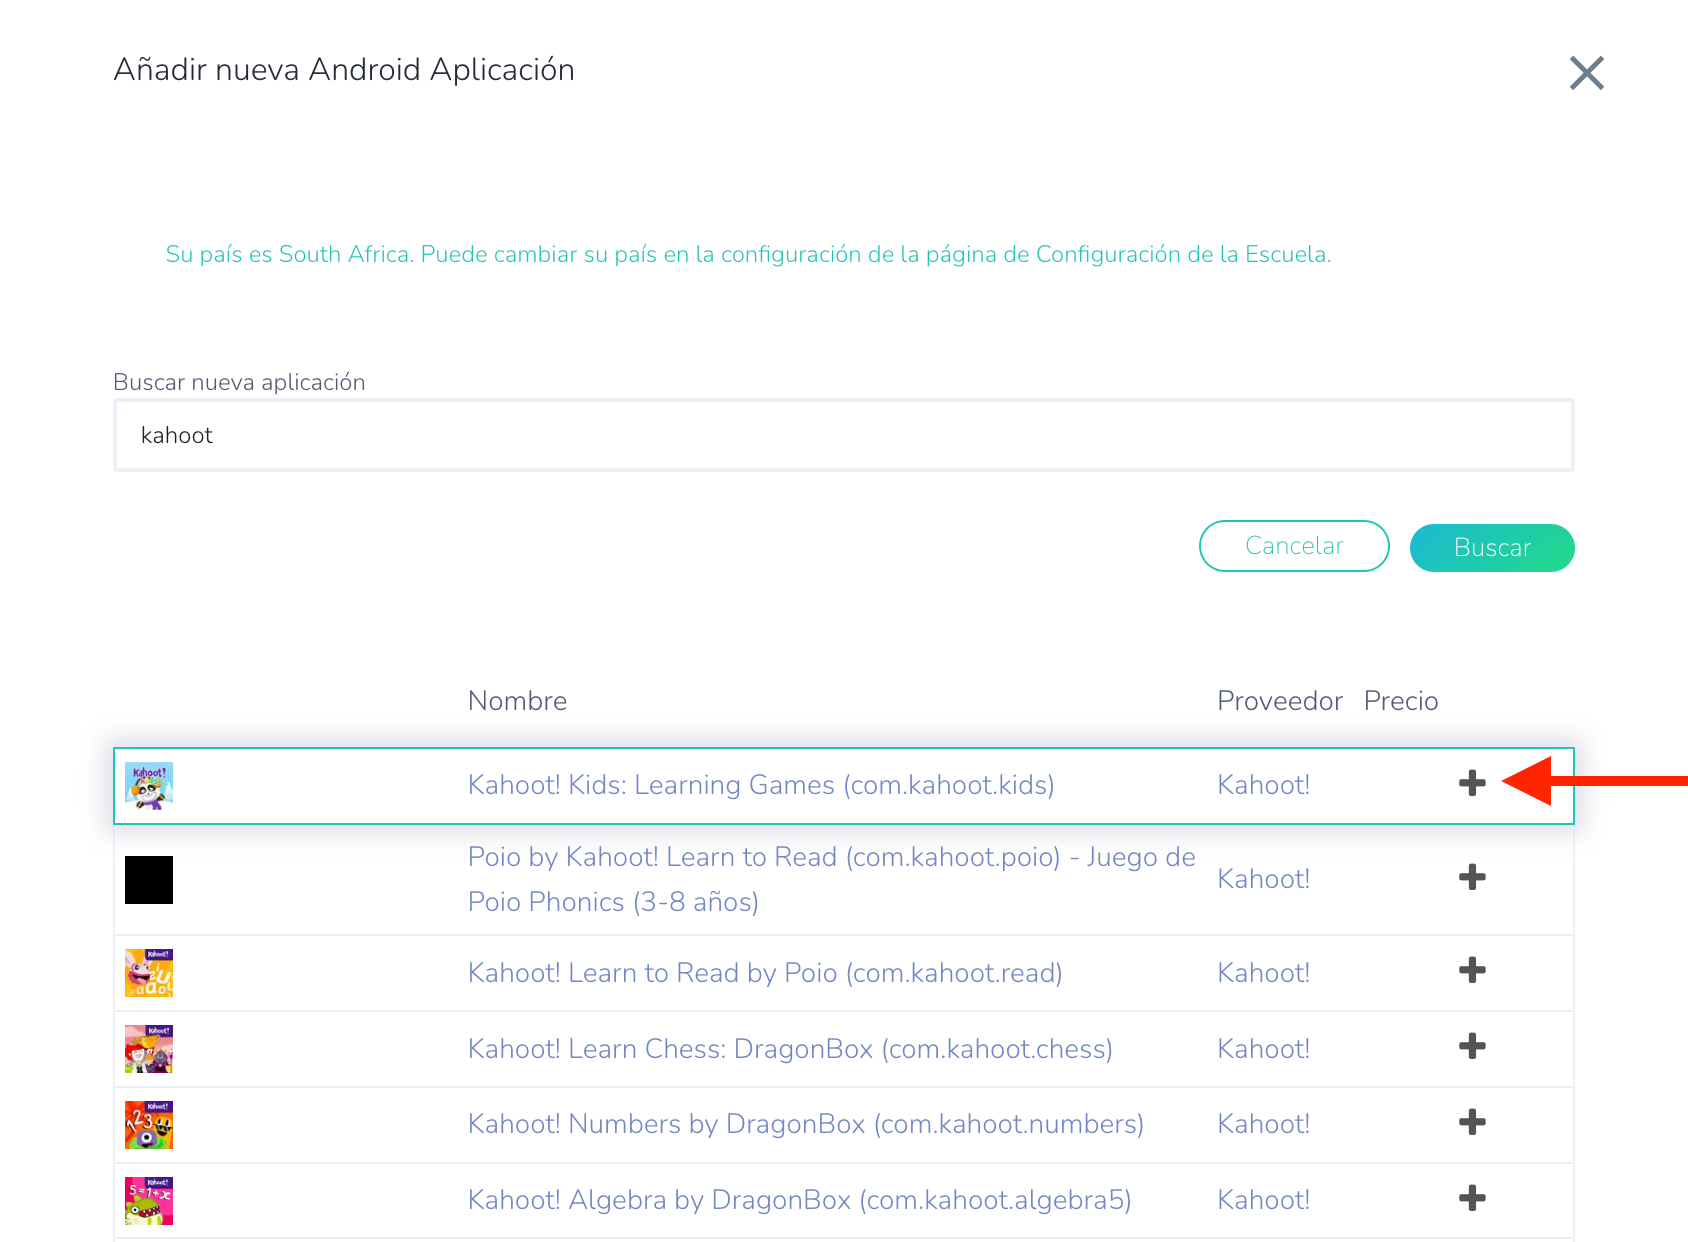Click the Kahoot! Kids app thumbnail
The height and width of the screenshot is (1242, 1688).
(149, 785)
